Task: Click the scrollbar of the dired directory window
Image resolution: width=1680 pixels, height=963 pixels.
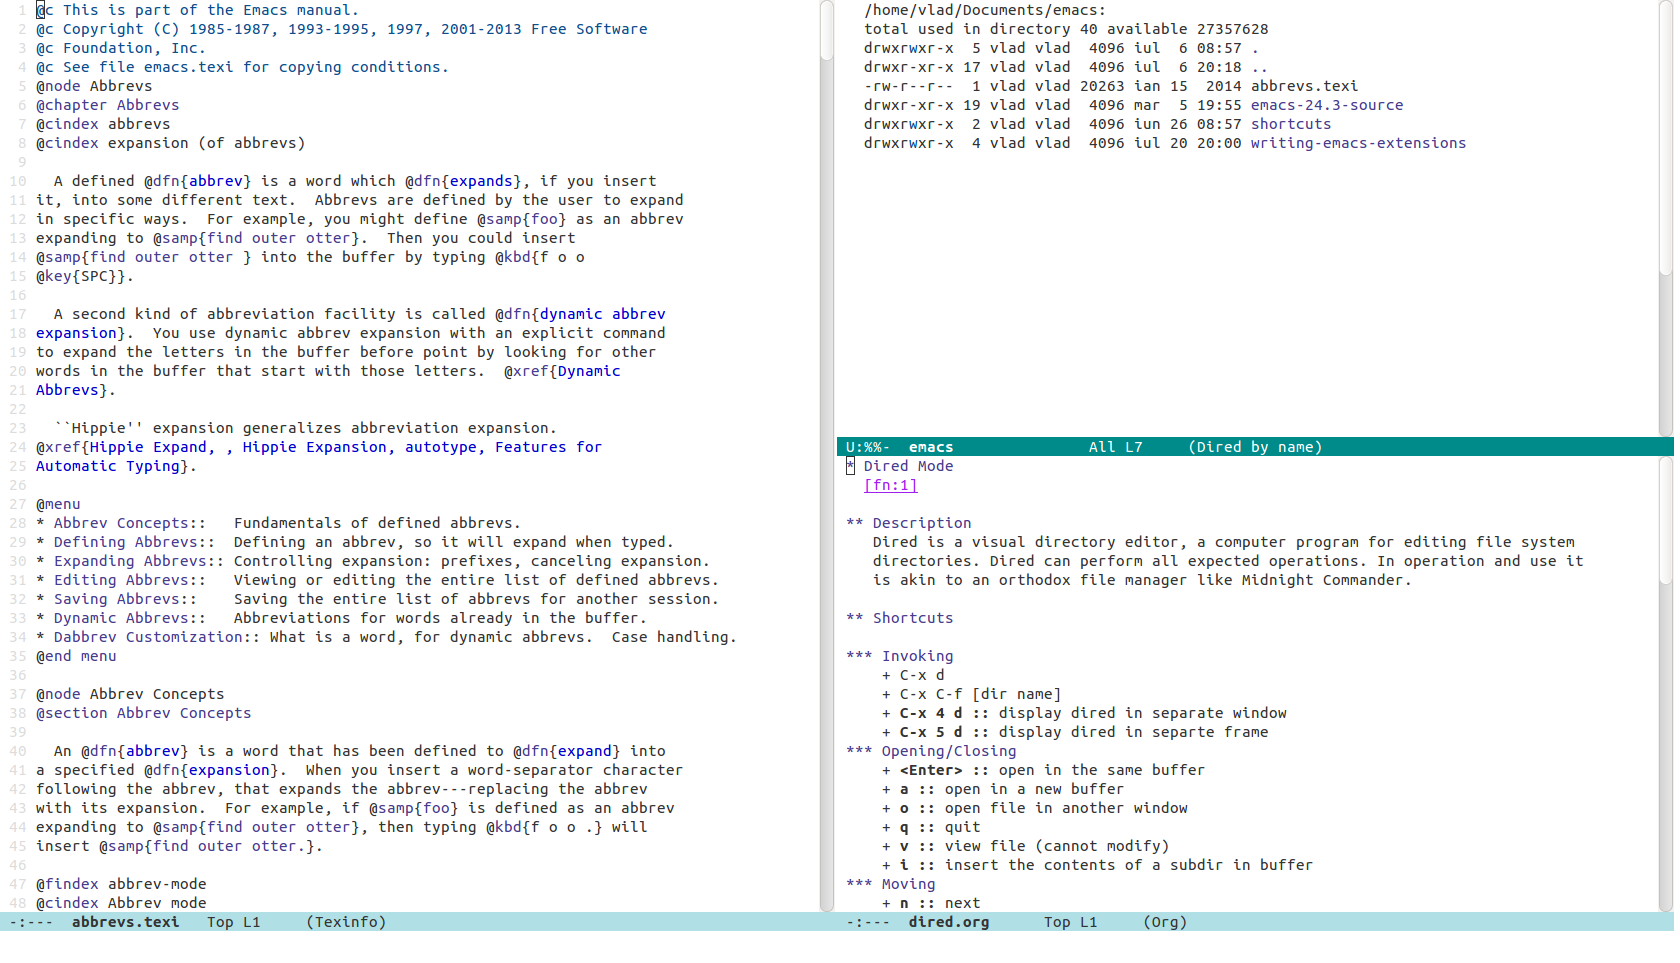Action: 1666,218
